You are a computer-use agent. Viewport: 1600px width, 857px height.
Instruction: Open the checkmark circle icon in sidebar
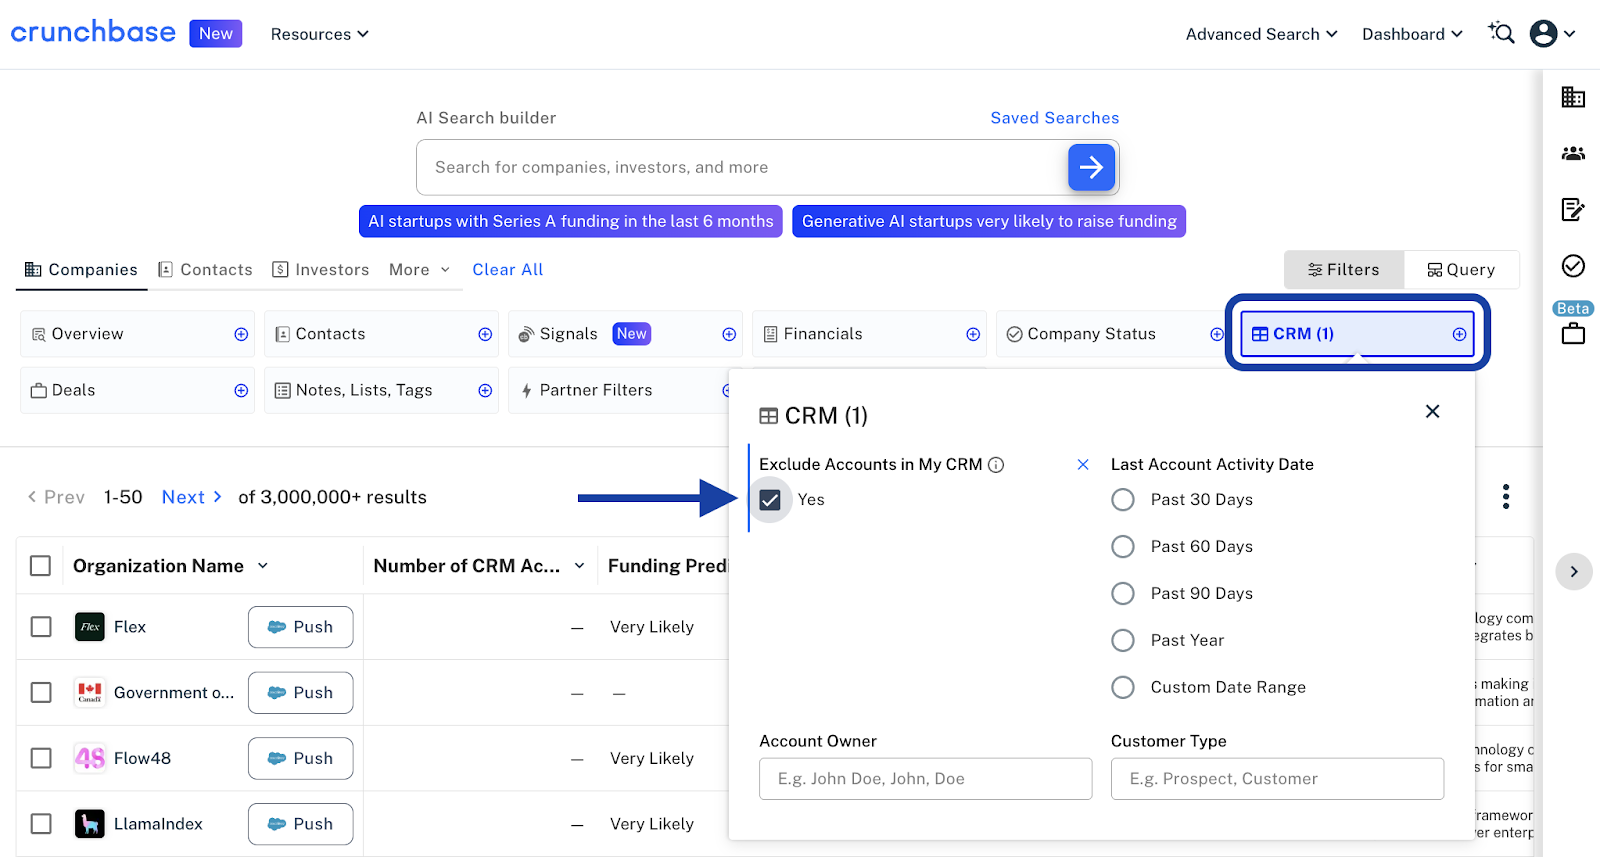(x=1573, y=265)
